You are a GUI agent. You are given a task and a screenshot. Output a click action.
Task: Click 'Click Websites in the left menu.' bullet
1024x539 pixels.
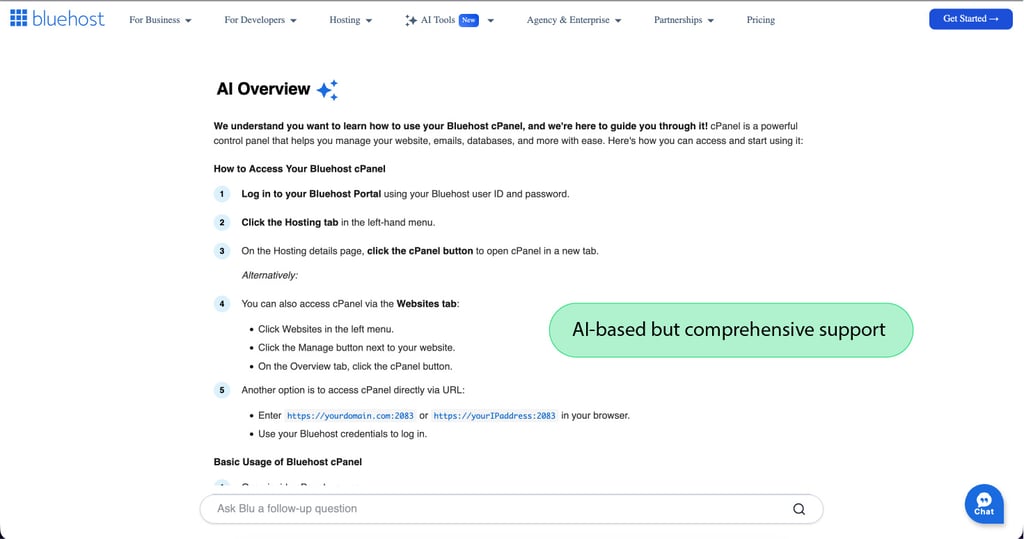click(x=326, y=329)
